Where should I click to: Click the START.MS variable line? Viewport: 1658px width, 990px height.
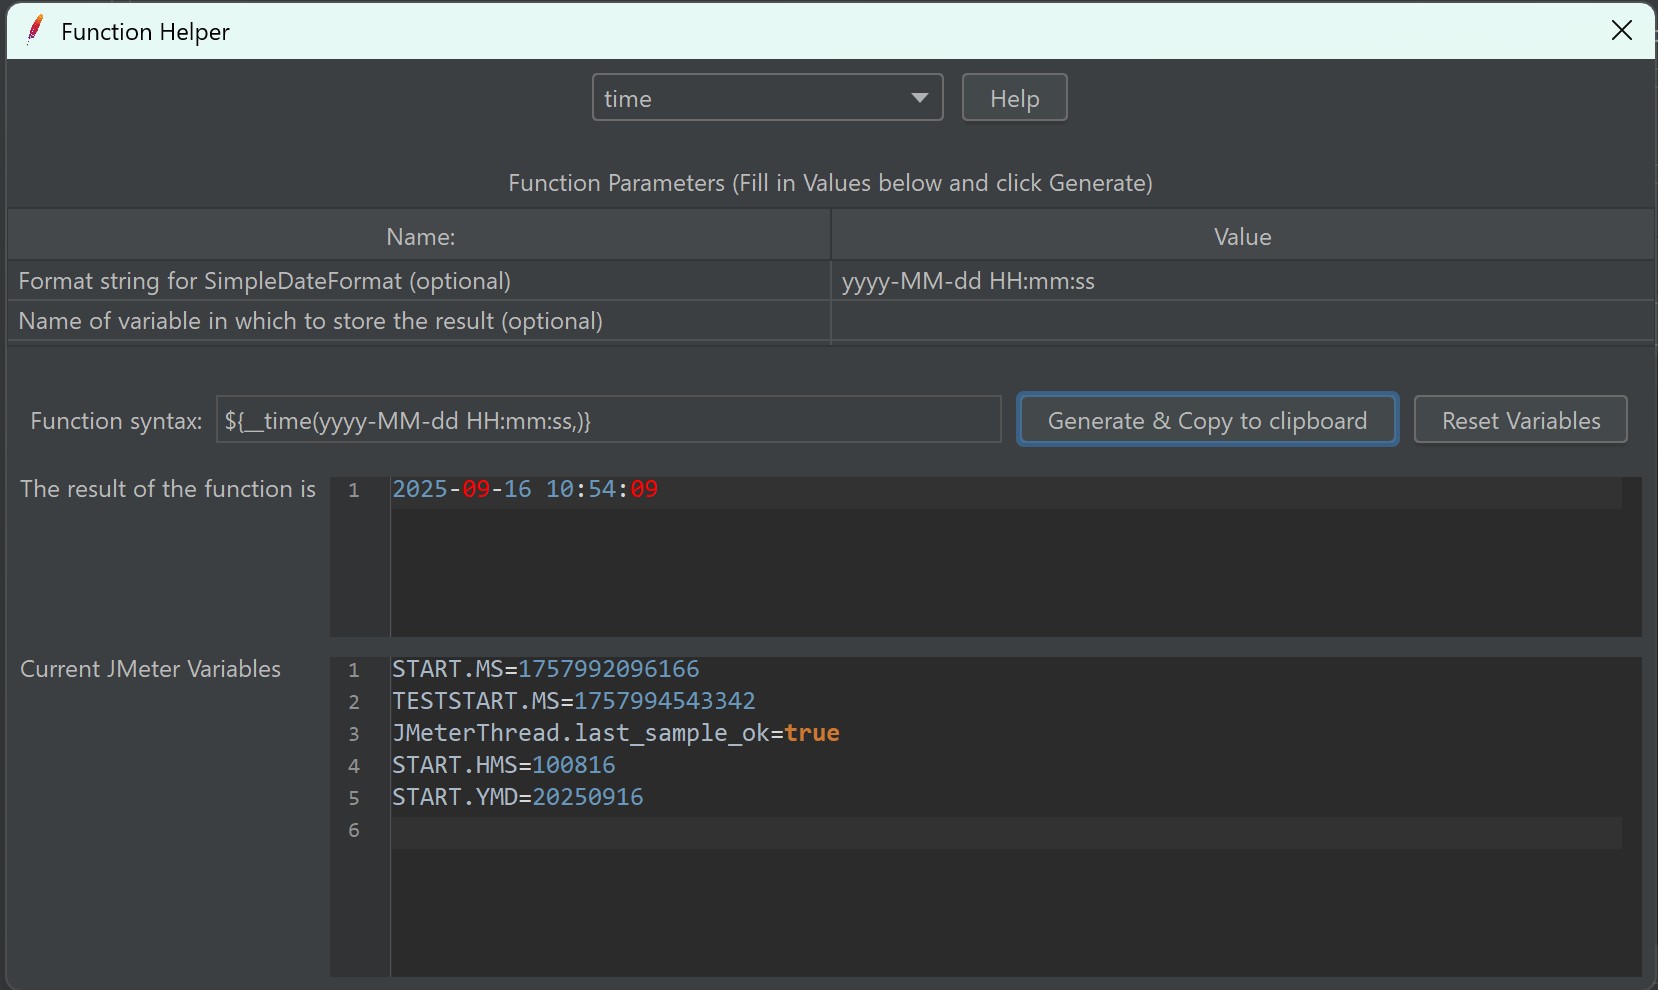point(545,669)
